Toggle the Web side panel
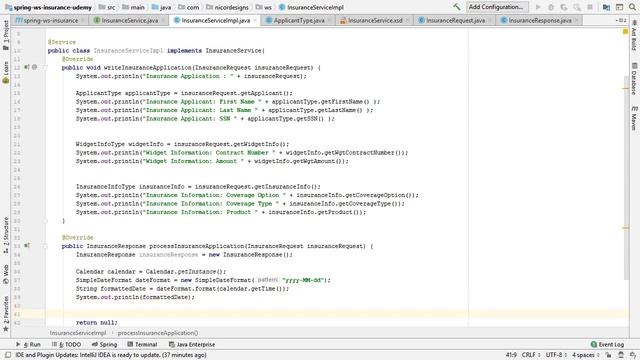The image size is (640, 360). tap(5, 274)
